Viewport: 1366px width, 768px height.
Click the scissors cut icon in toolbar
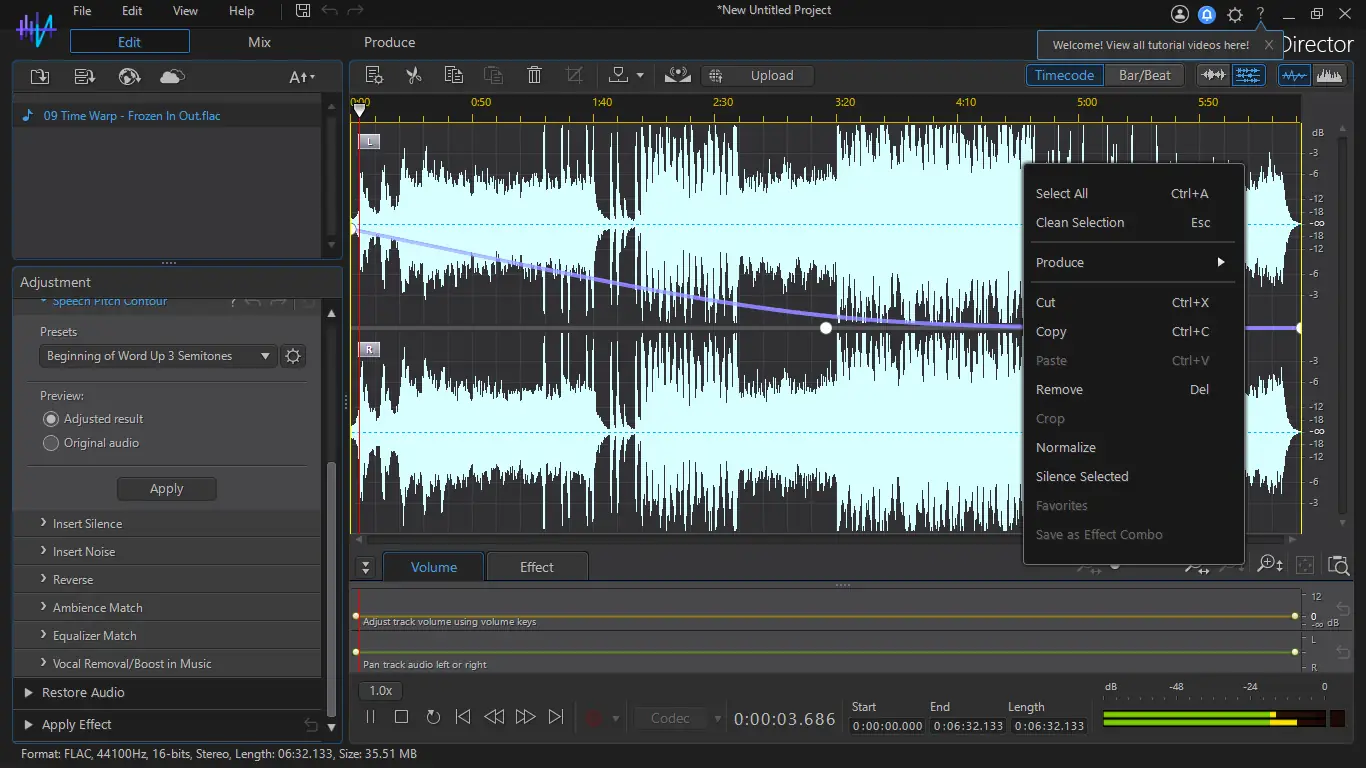[x=413, y=75]
